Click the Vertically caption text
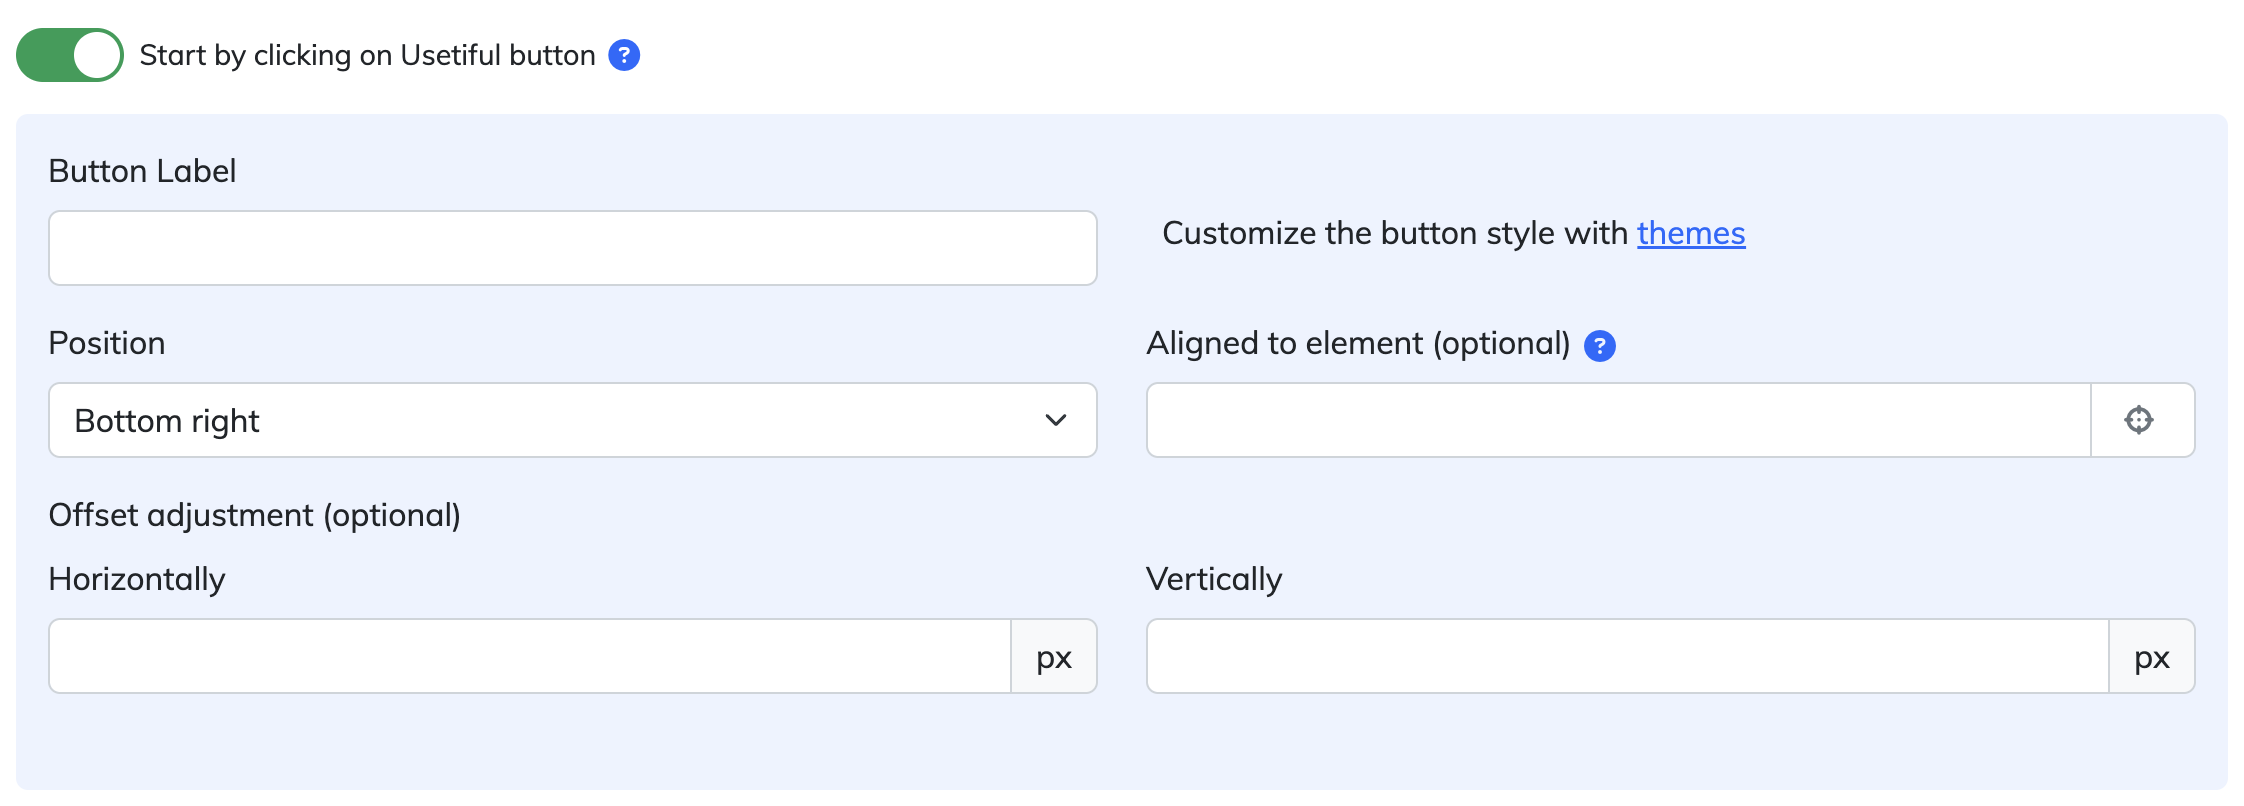 coord(1214,579)
